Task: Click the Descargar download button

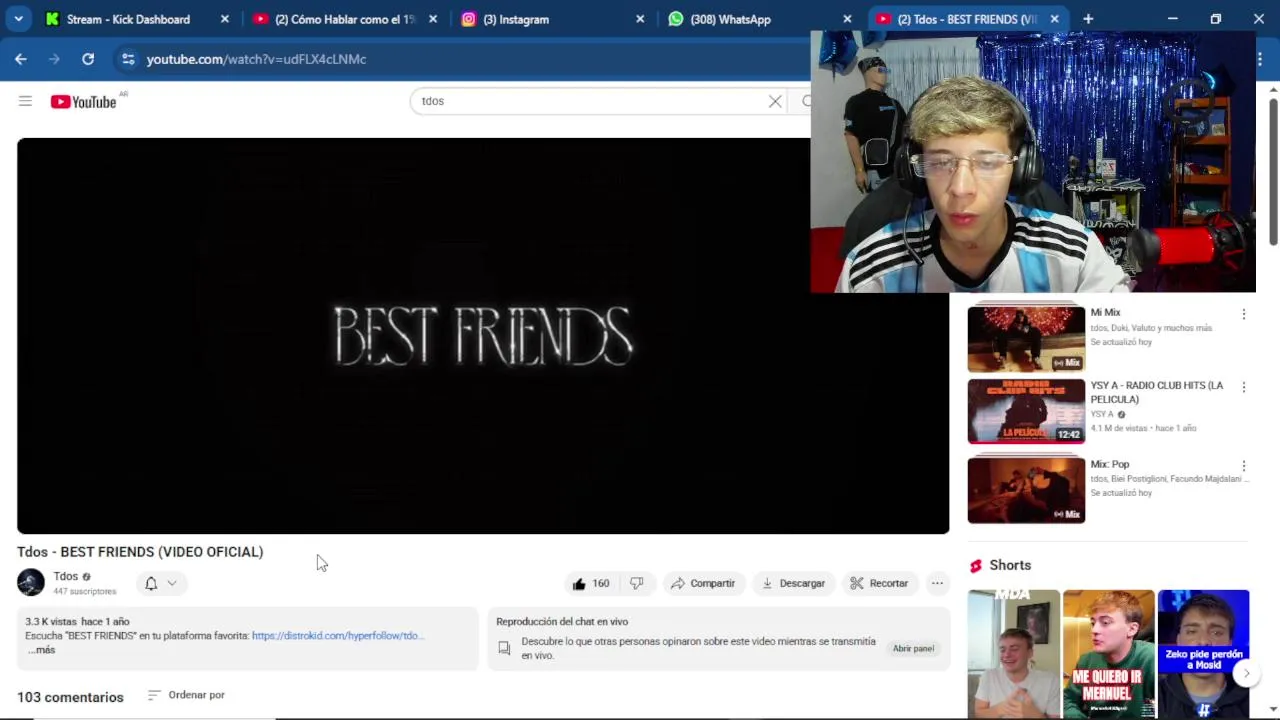Action: pos(793,583)
